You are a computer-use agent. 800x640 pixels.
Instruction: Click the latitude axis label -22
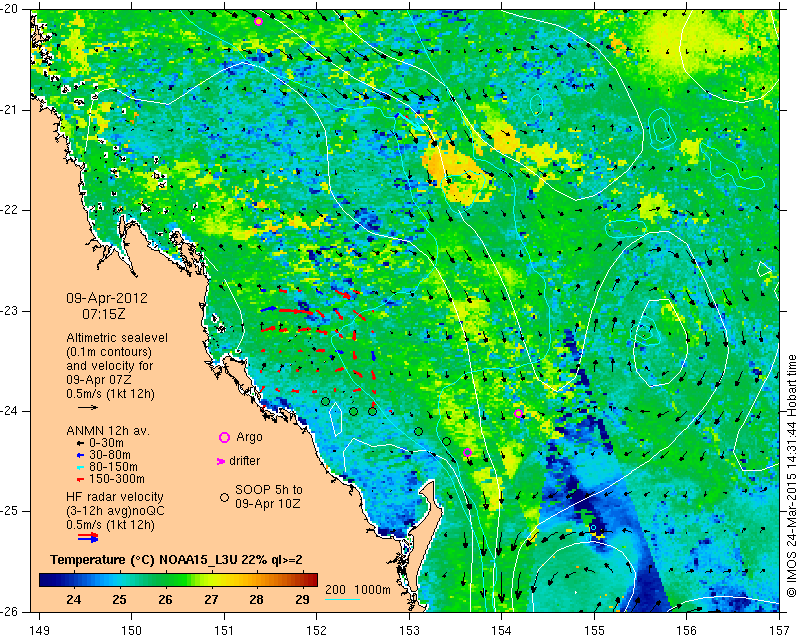(x=10, y=210)
